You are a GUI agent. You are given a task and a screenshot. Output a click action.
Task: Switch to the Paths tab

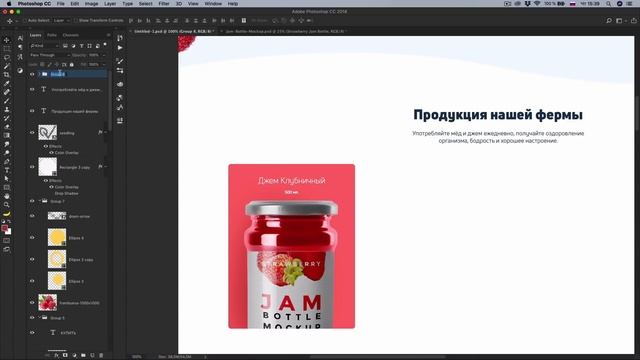(52, 35)
